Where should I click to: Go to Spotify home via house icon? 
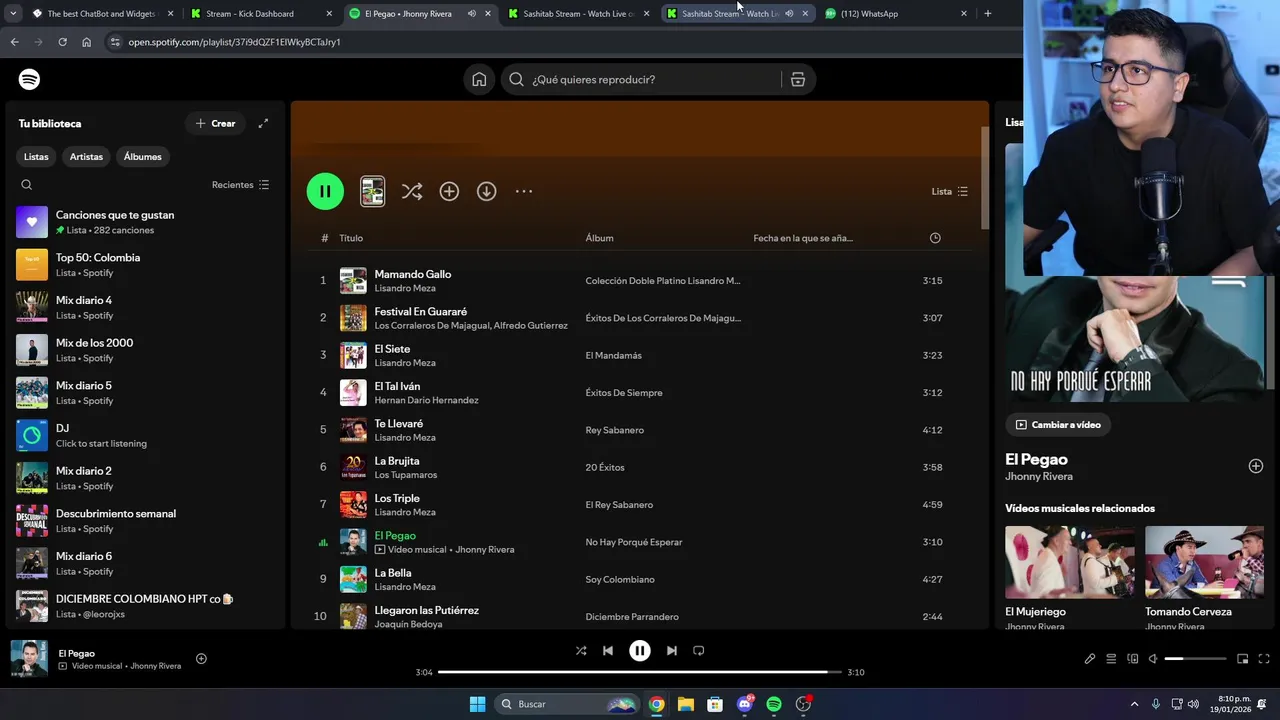(479, 79)
